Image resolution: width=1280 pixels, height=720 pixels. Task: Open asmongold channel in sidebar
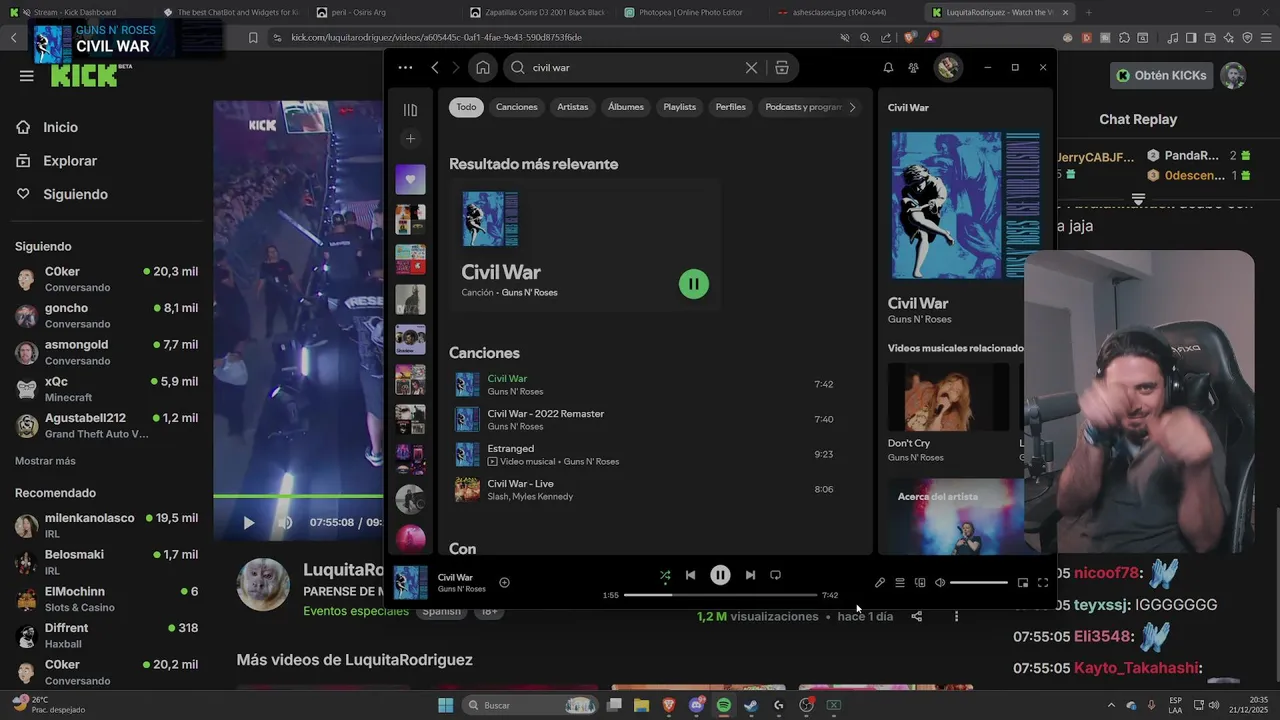click(x=106, y=351)
